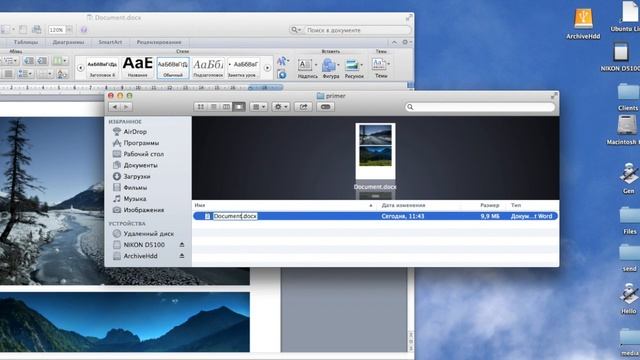This screenshot has width=640, height=360.
Task: Open the SmartArt ribbon tab in Word
Action: tap(110, 42)
